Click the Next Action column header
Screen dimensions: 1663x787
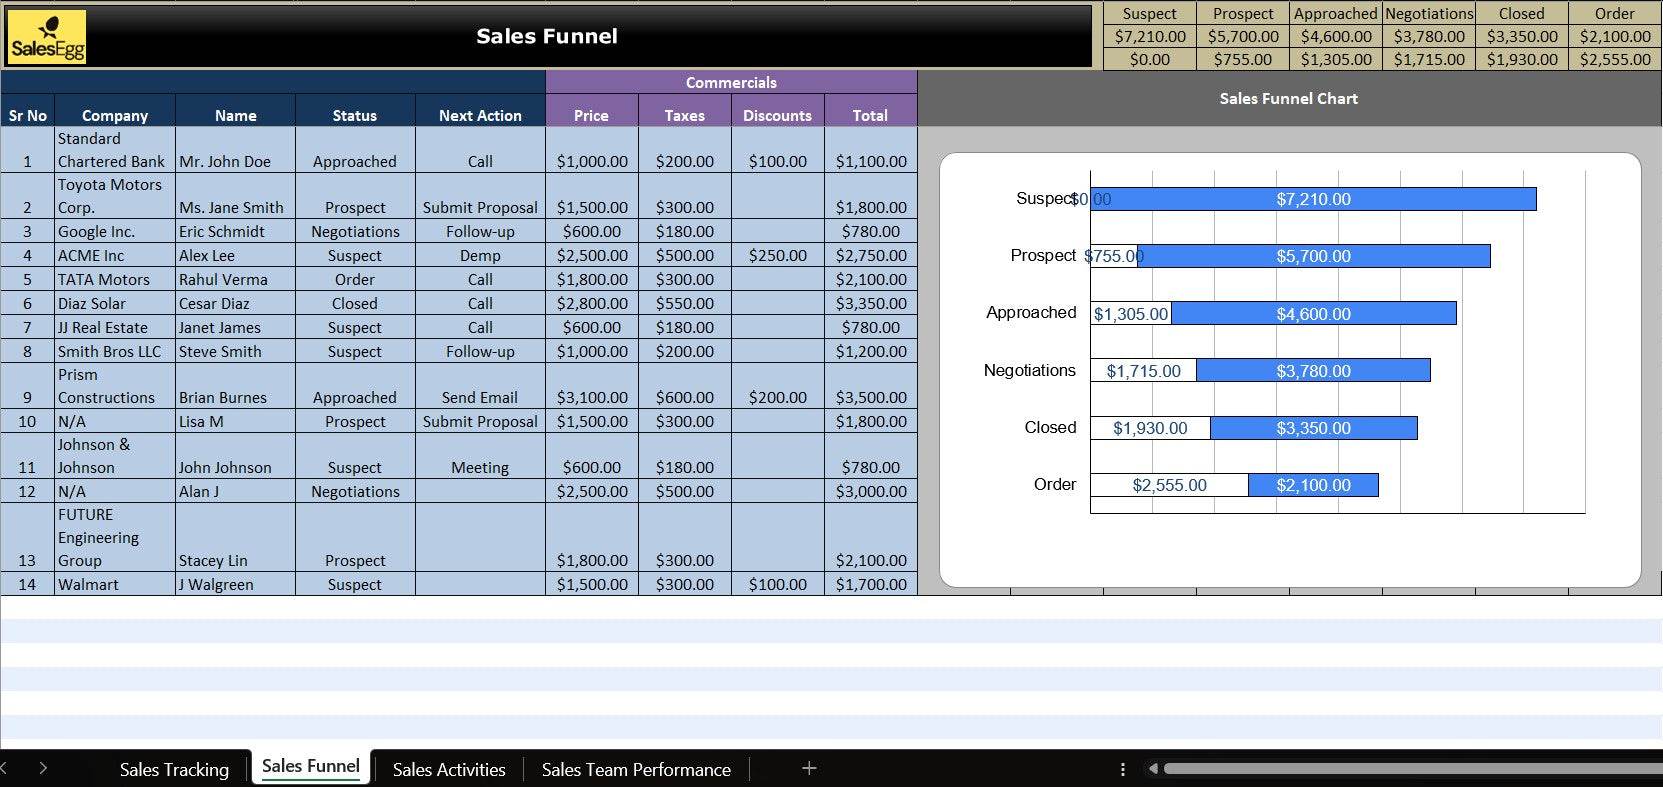tap(480, 115)
